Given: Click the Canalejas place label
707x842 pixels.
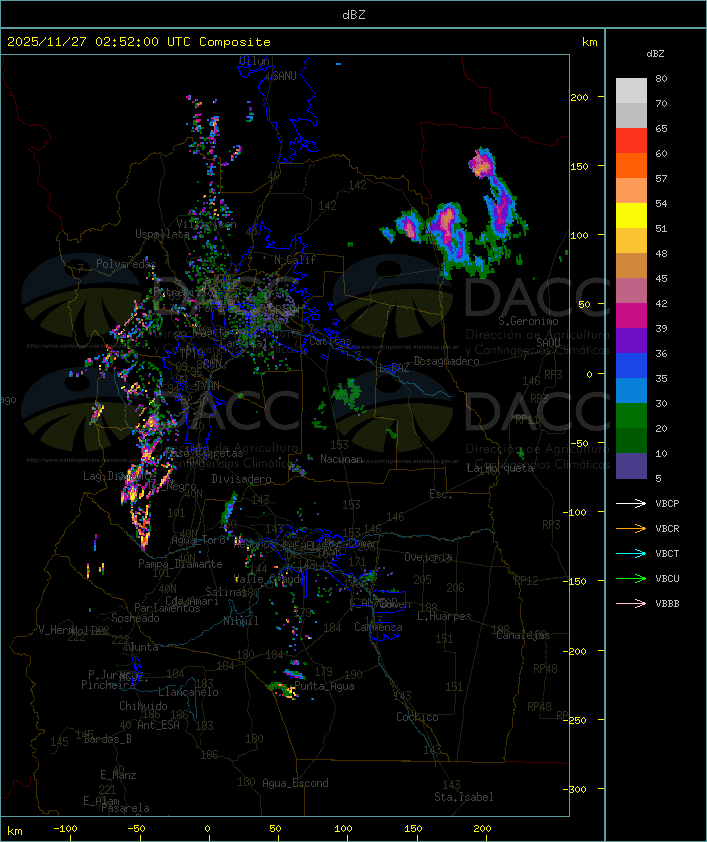Looking at the screenshot, I should tap(523, 636).
